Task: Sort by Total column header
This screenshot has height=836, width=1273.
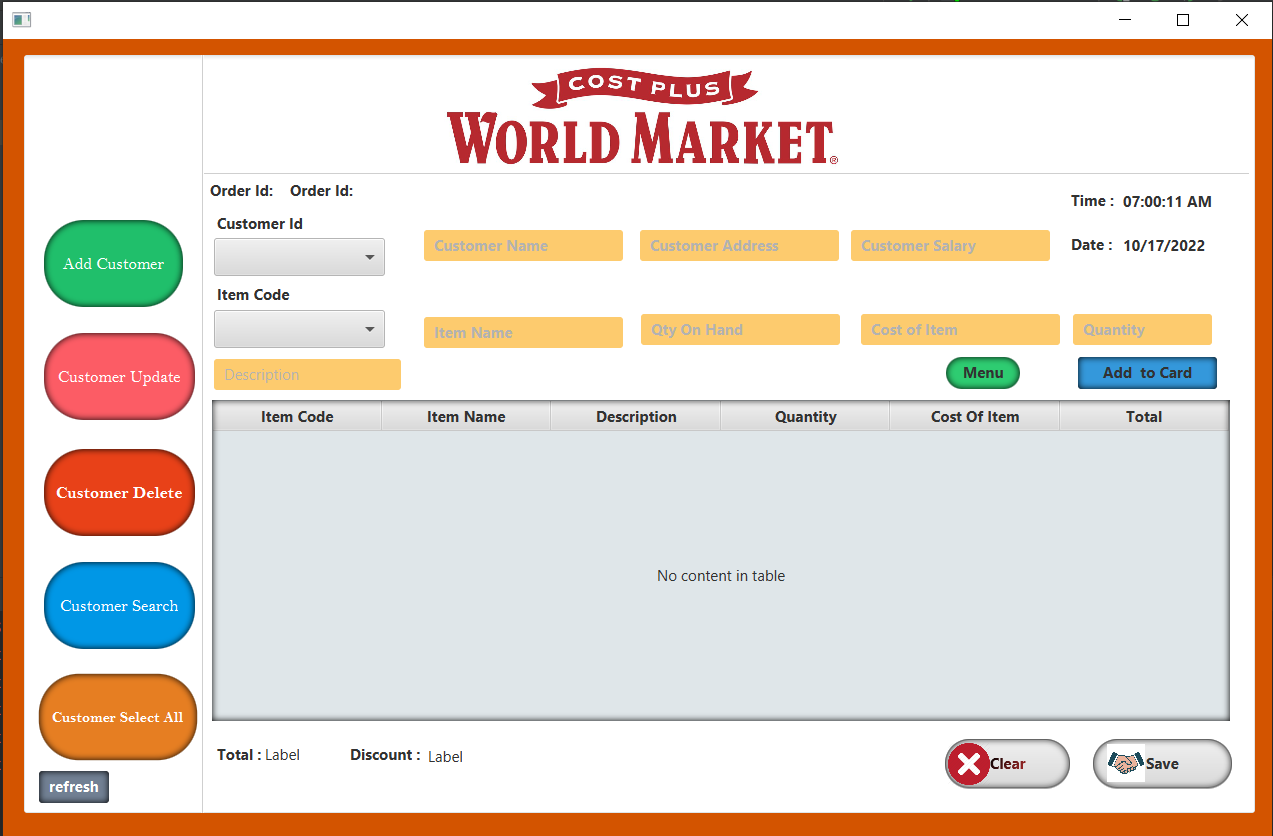Action: (1143, 417)
